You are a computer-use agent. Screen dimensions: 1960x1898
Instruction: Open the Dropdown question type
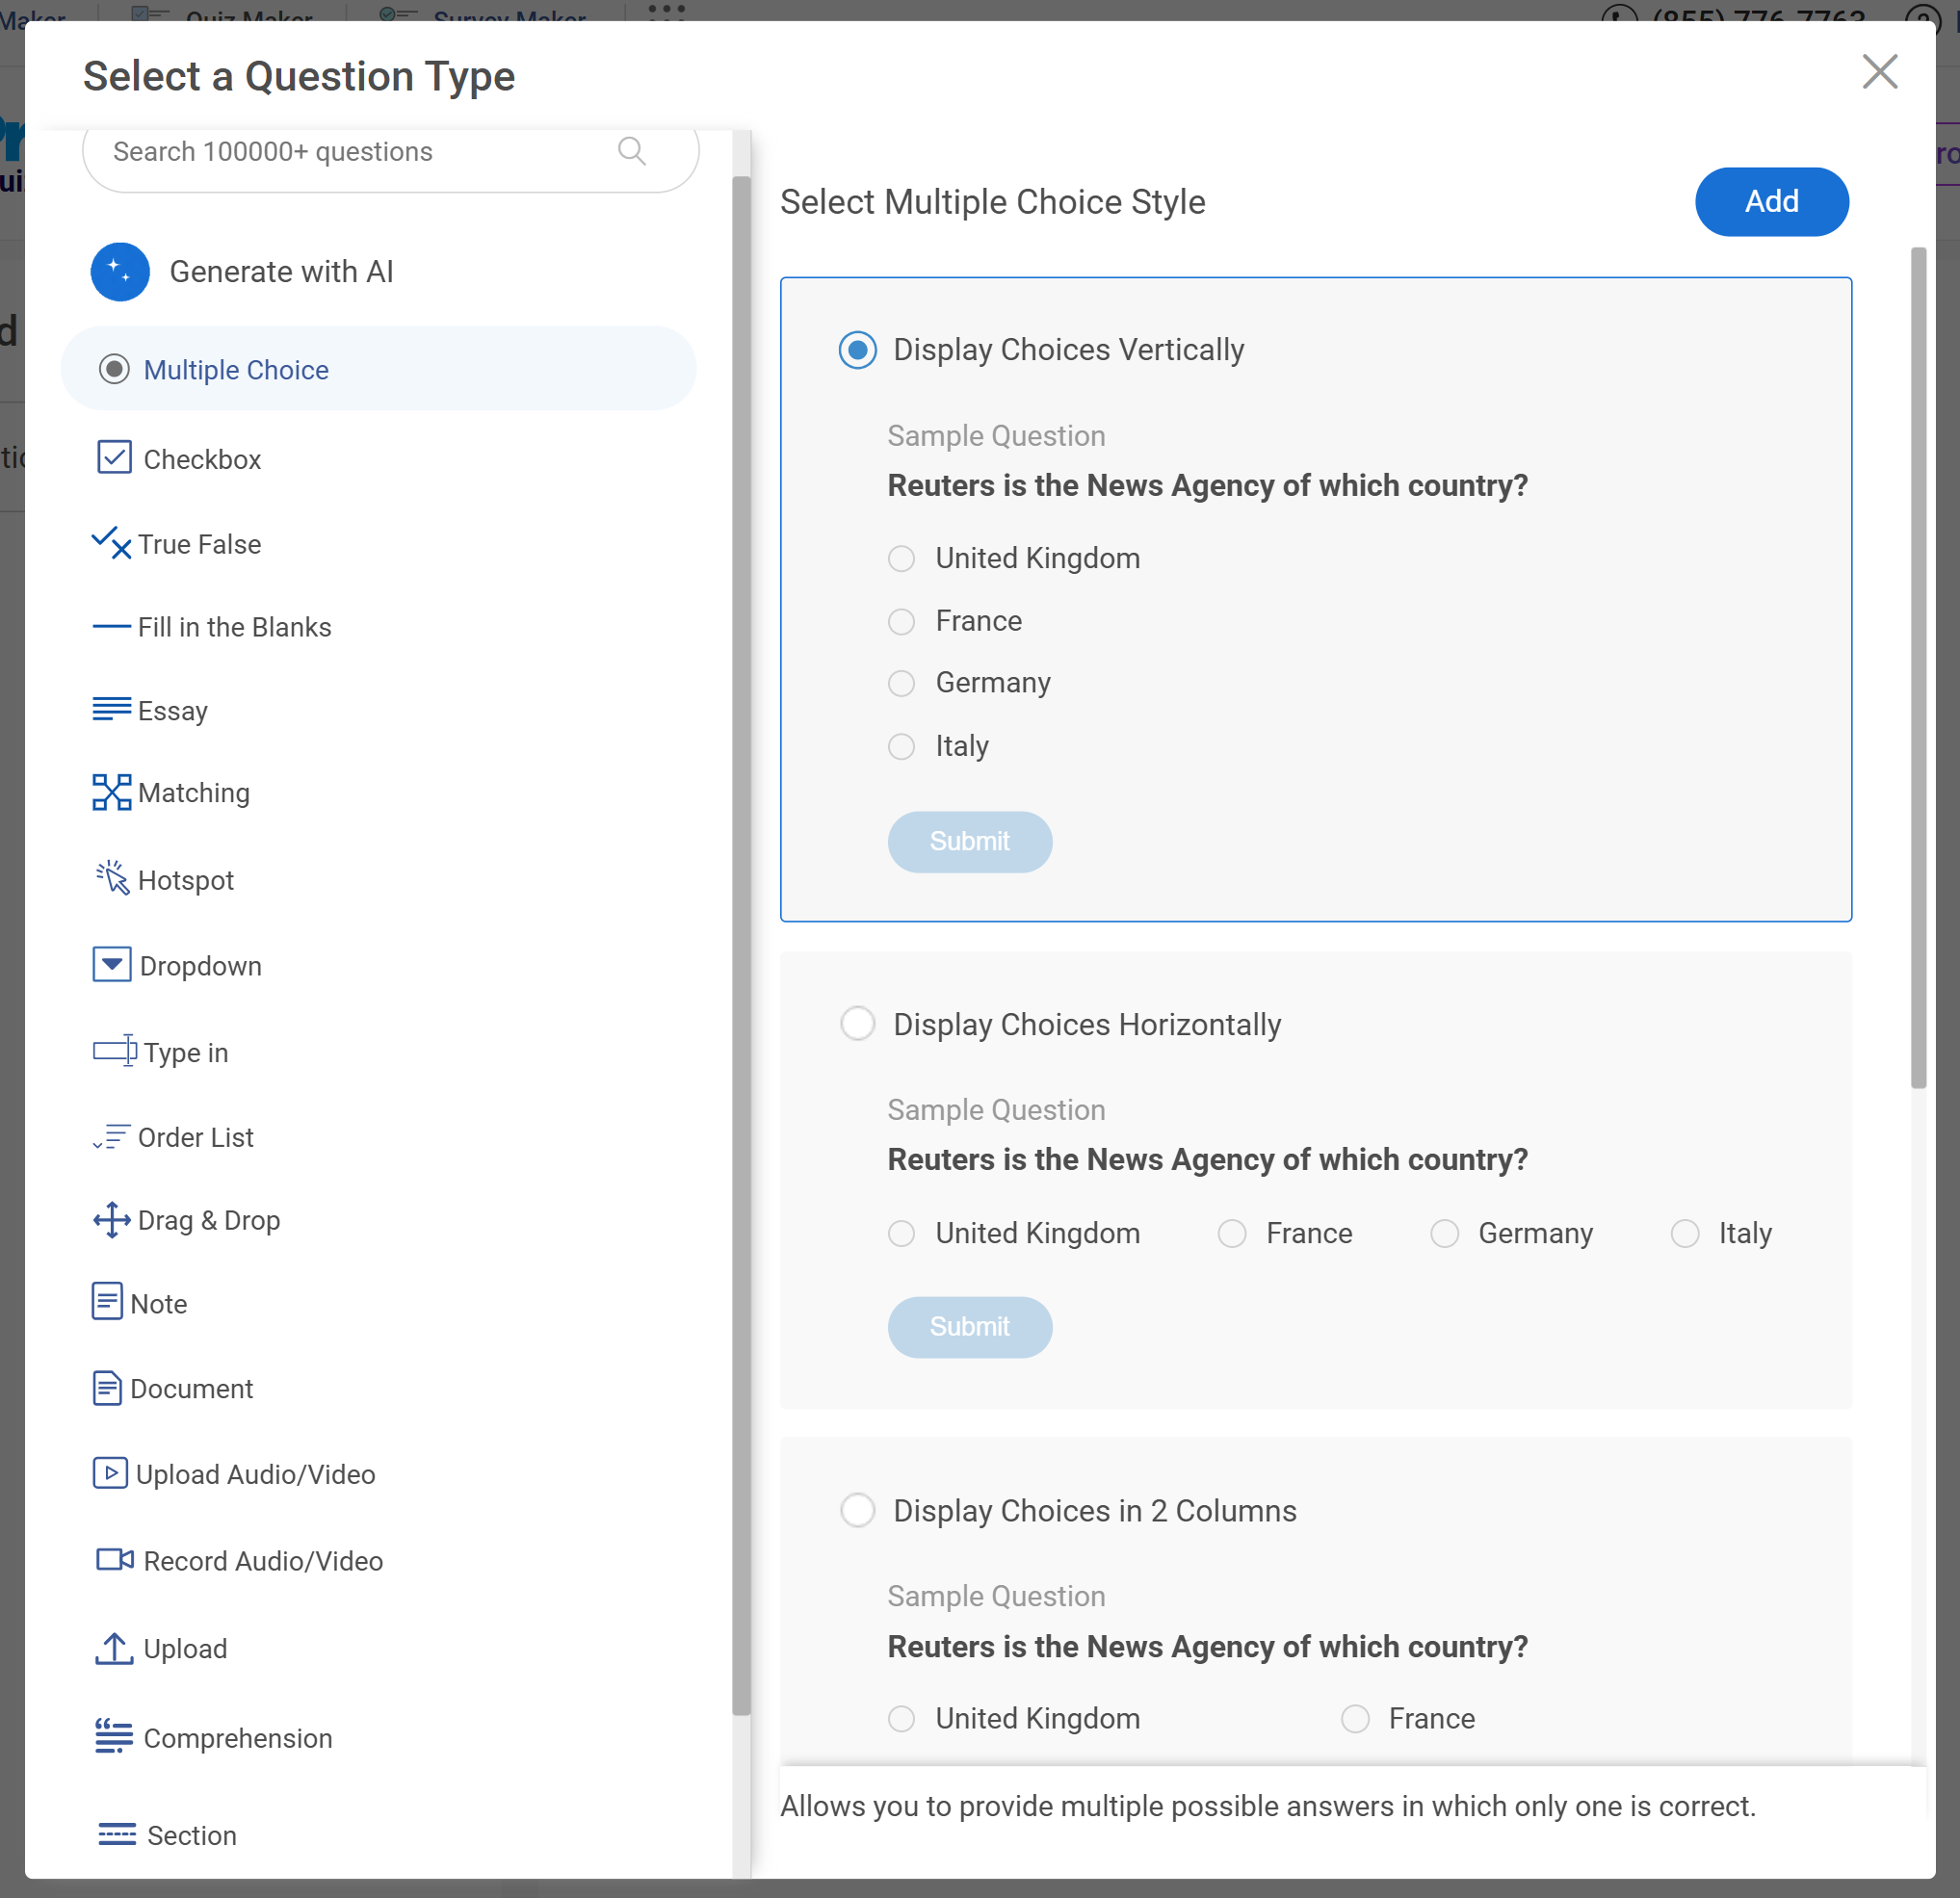(200, 966)
